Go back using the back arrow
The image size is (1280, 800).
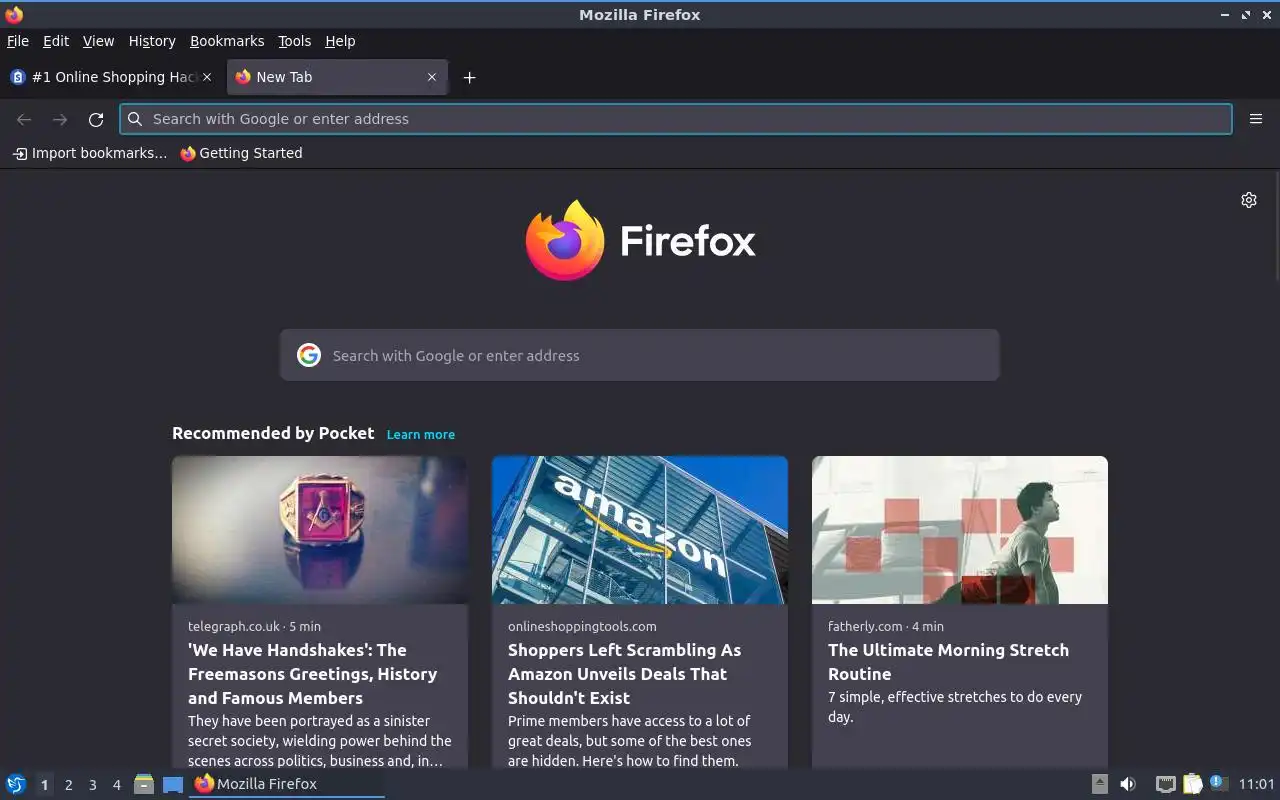(24, 119)
